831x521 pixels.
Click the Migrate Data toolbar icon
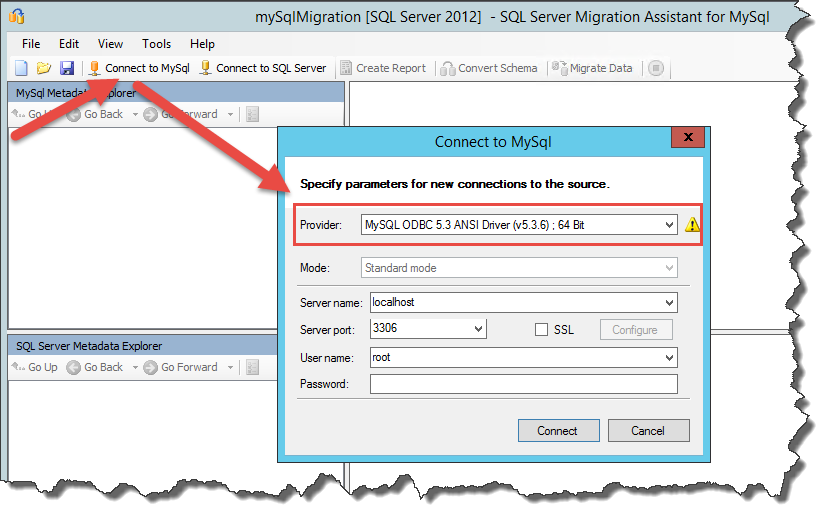click(560, 68)
